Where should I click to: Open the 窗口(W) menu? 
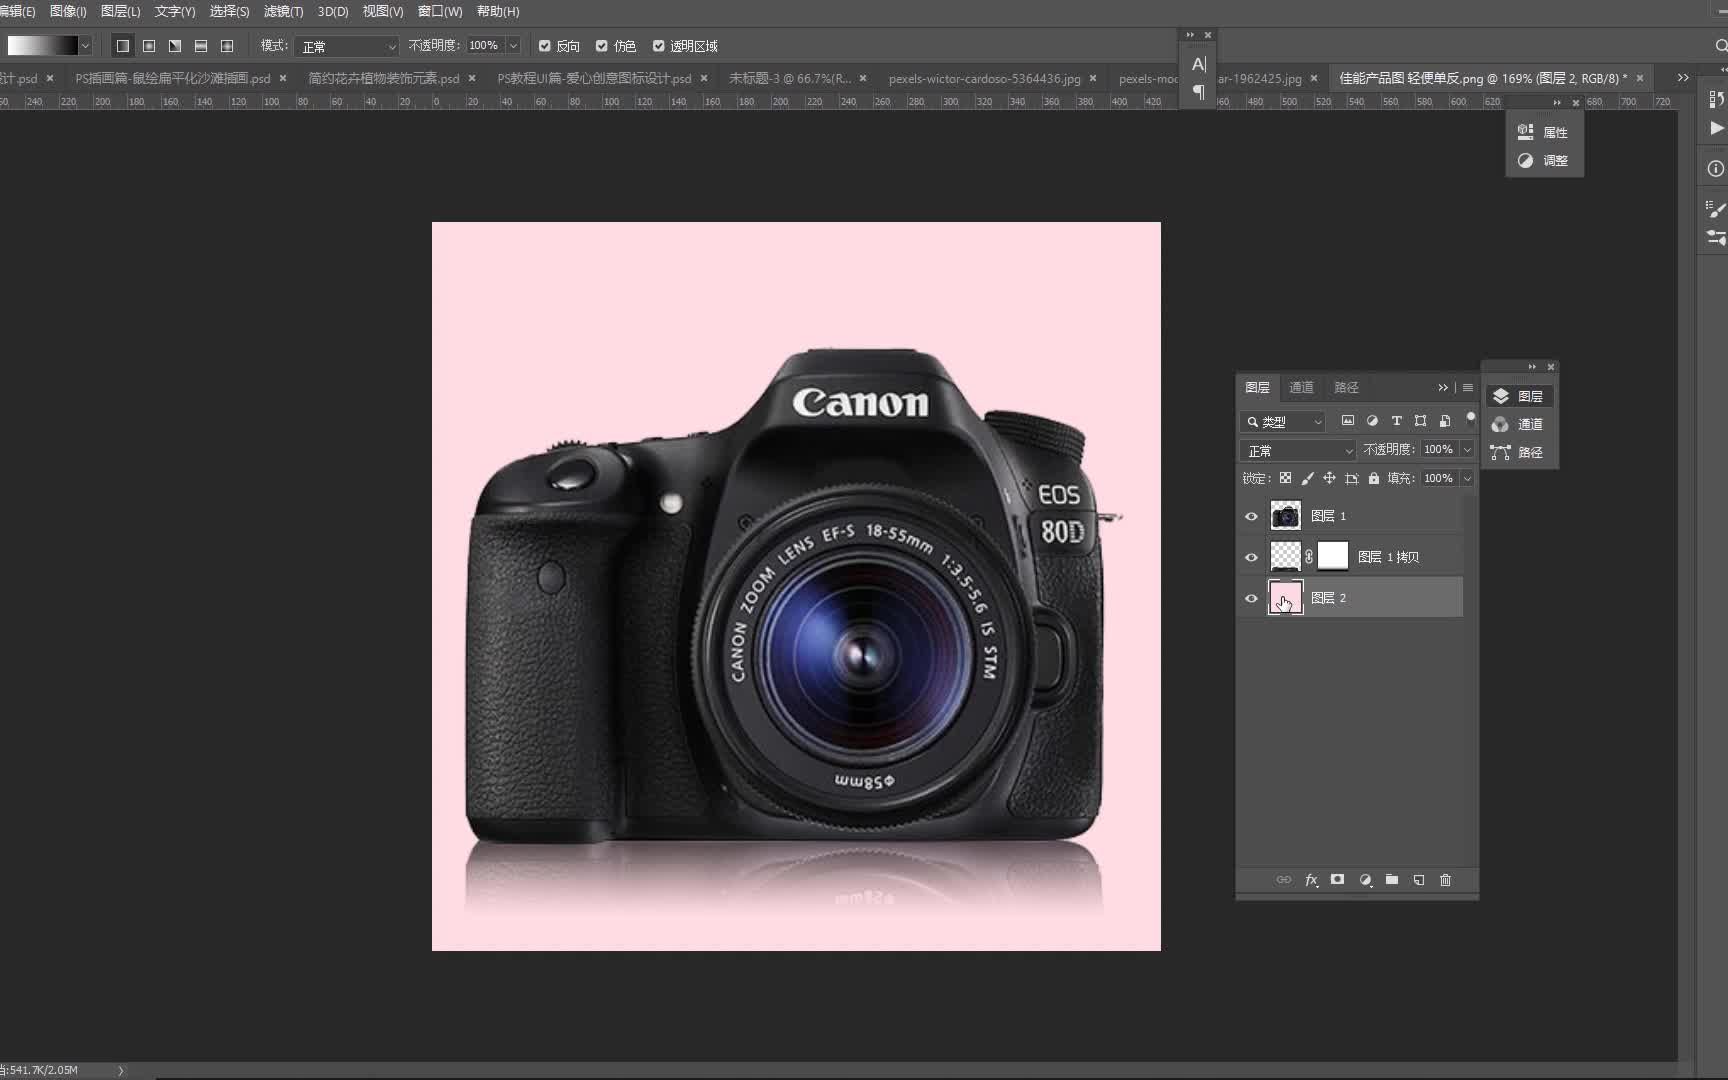tap(440, 11)
